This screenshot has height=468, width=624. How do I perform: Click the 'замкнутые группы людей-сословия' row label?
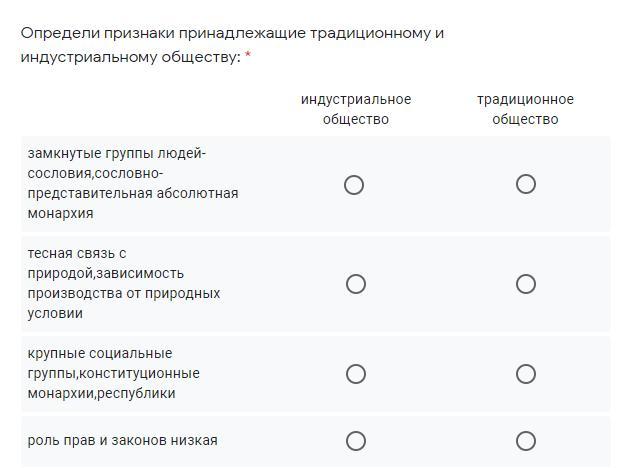(116, 154)
